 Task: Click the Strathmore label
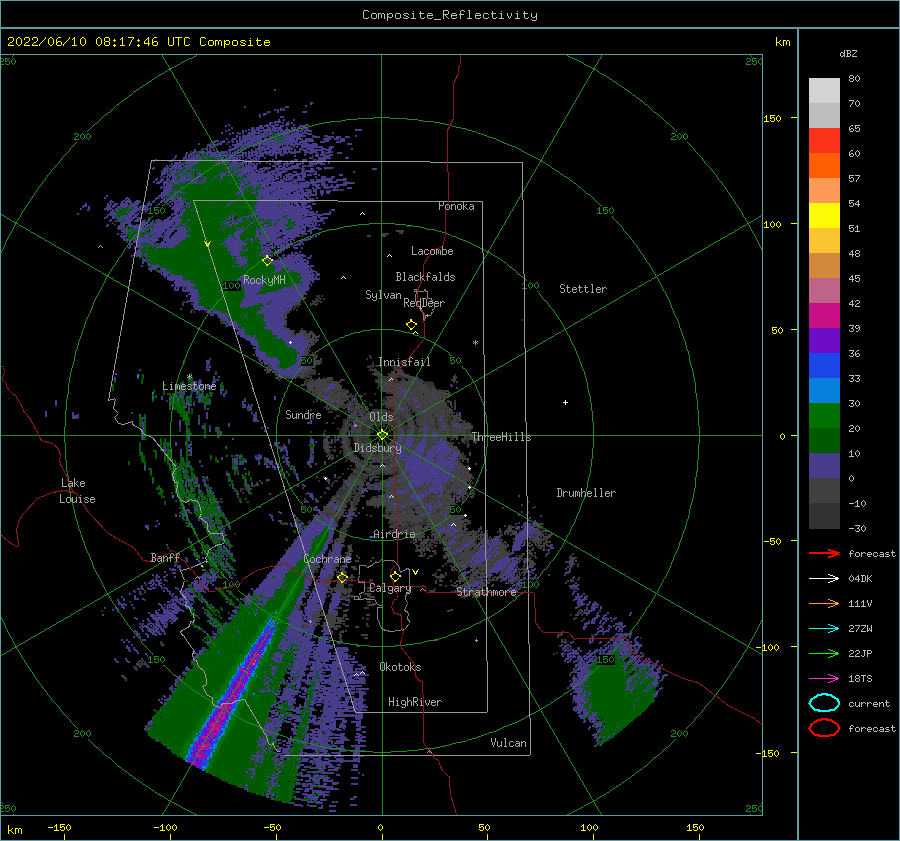coord(486,592)
